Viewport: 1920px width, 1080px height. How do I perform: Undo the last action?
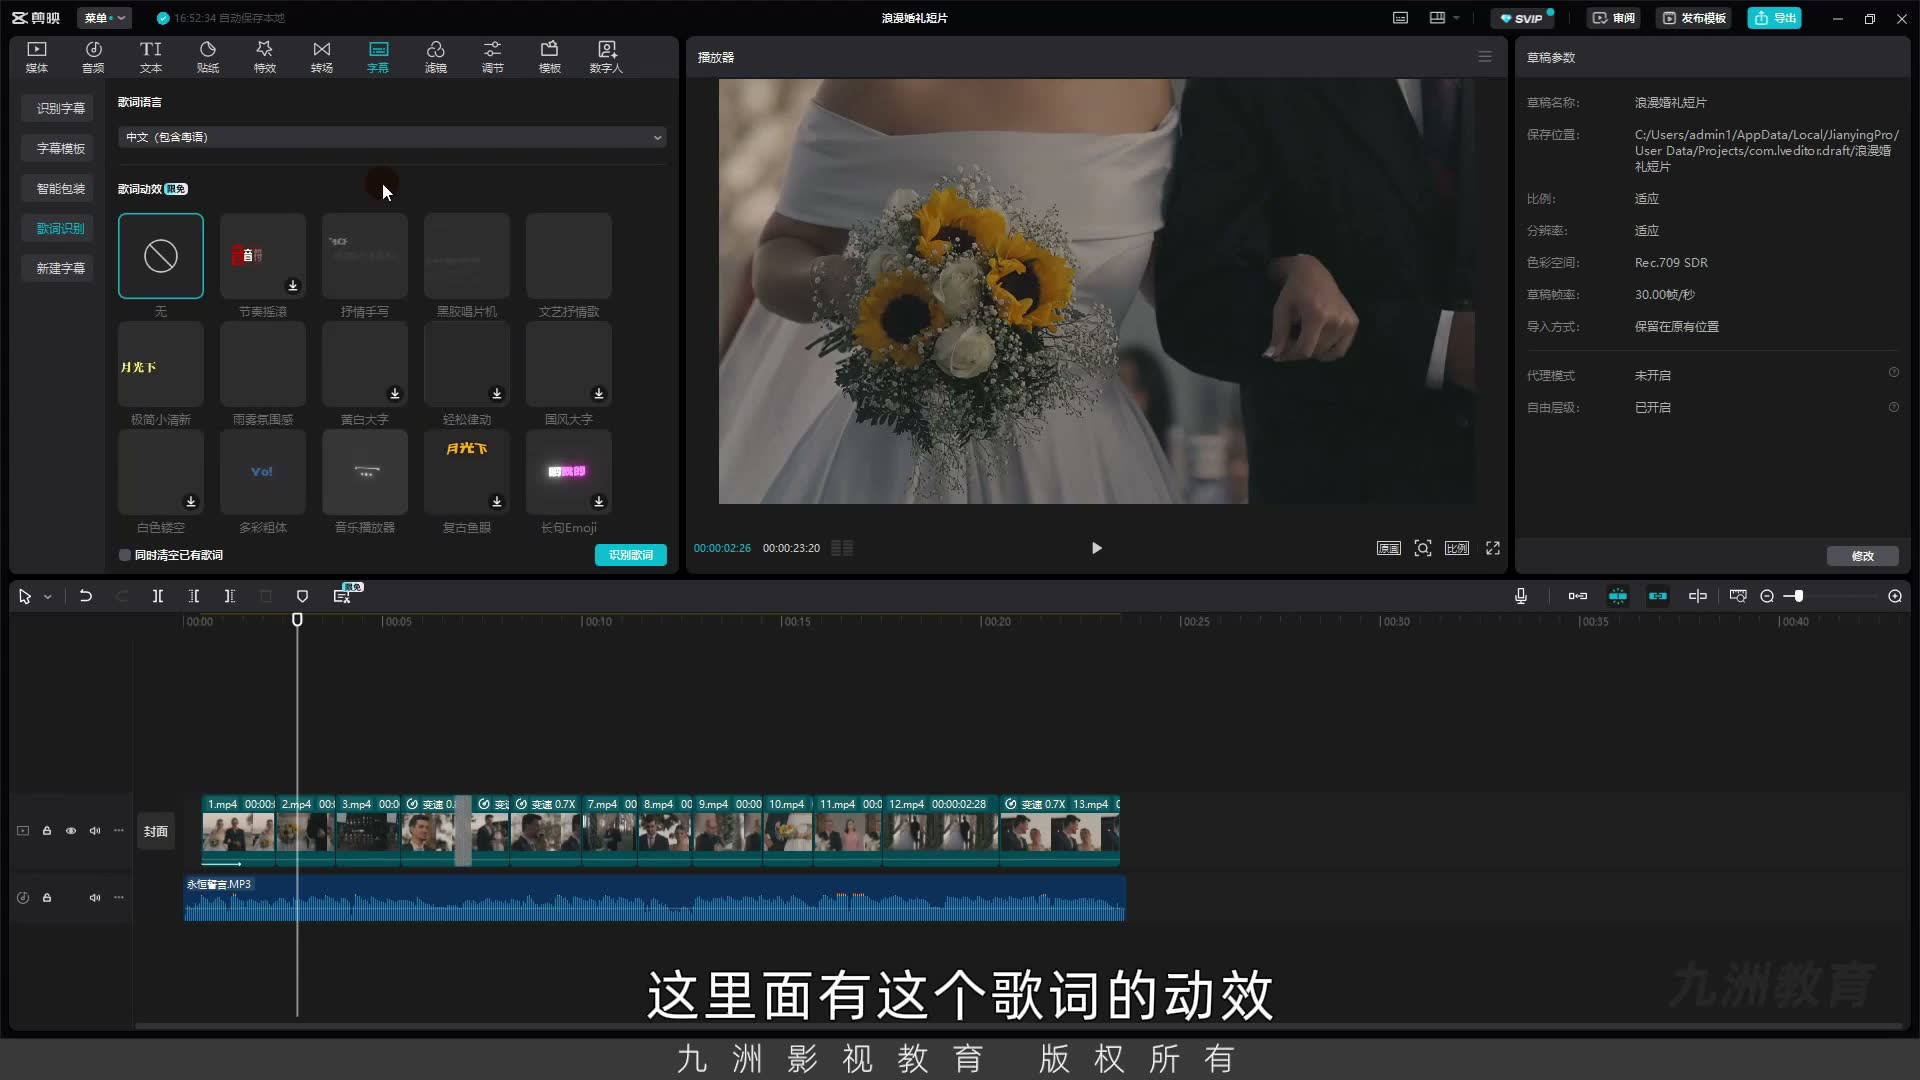point(86,596)
